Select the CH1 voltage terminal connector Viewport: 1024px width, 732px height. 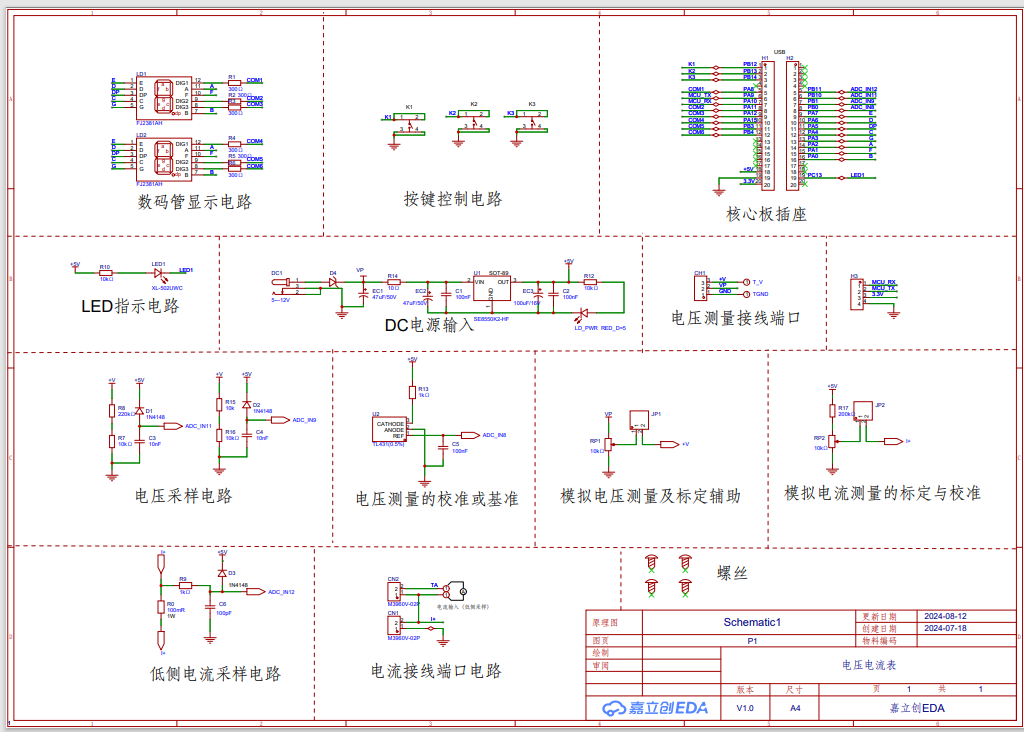[x=701, y=287]
